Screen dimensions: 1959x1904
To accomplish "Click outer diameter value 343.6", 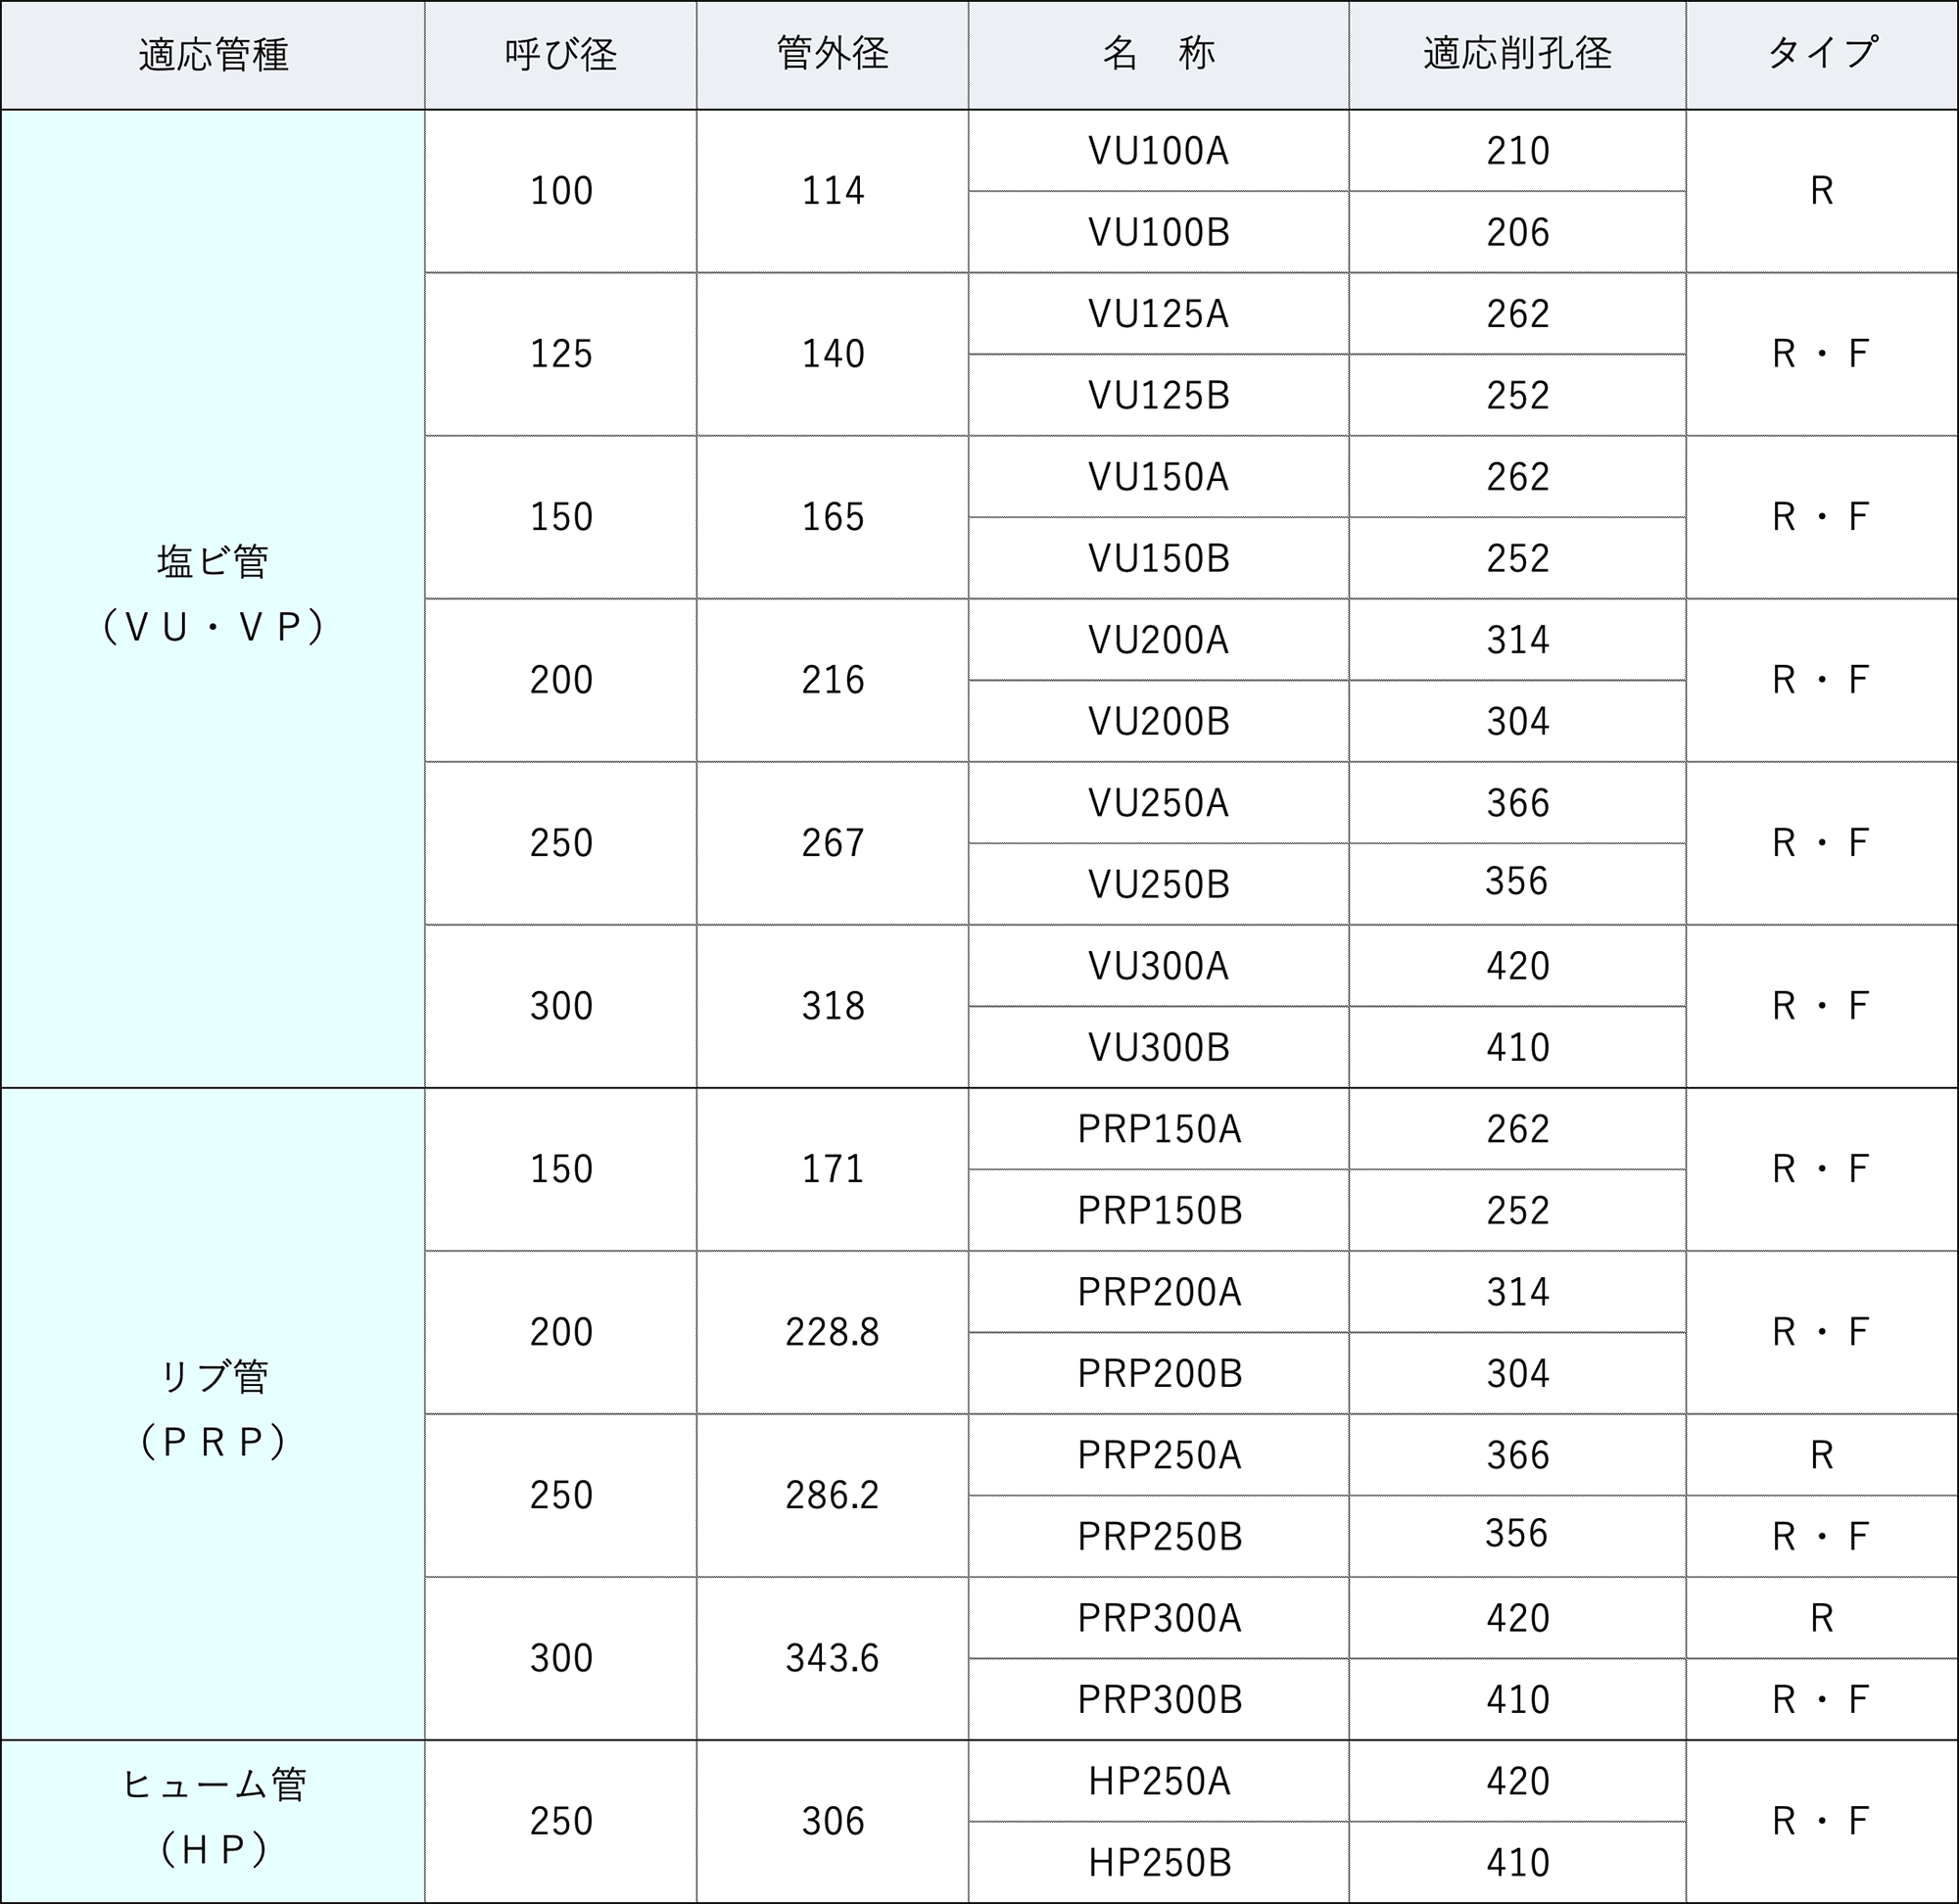I will pos(833,1658).
